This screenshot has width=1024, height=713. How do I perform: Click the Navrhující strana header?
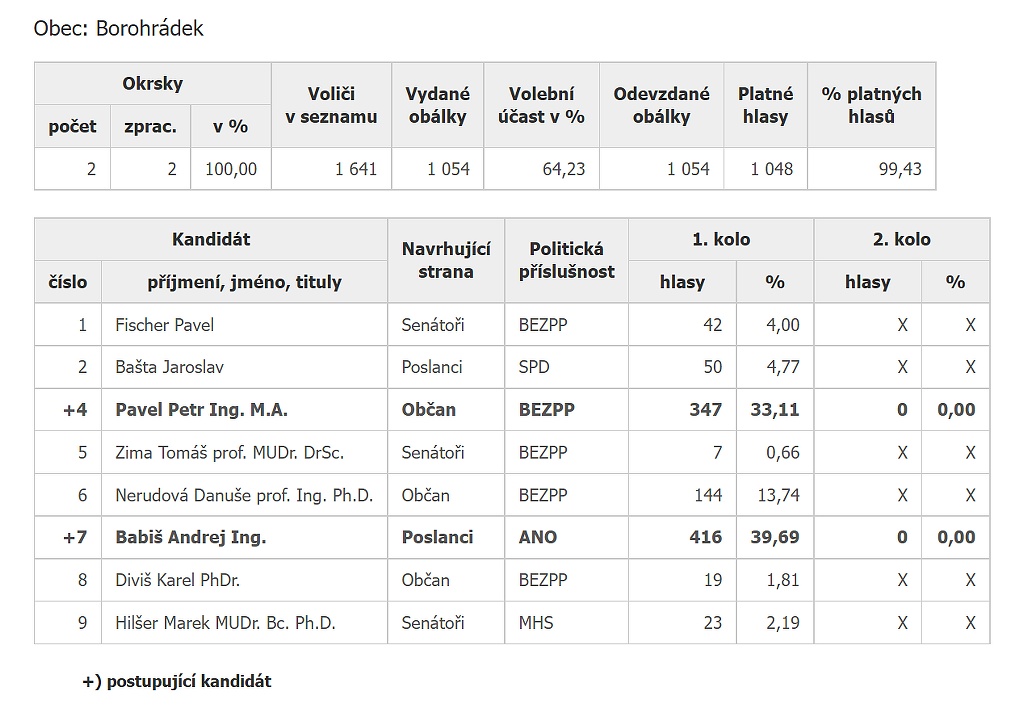point(446,261)
